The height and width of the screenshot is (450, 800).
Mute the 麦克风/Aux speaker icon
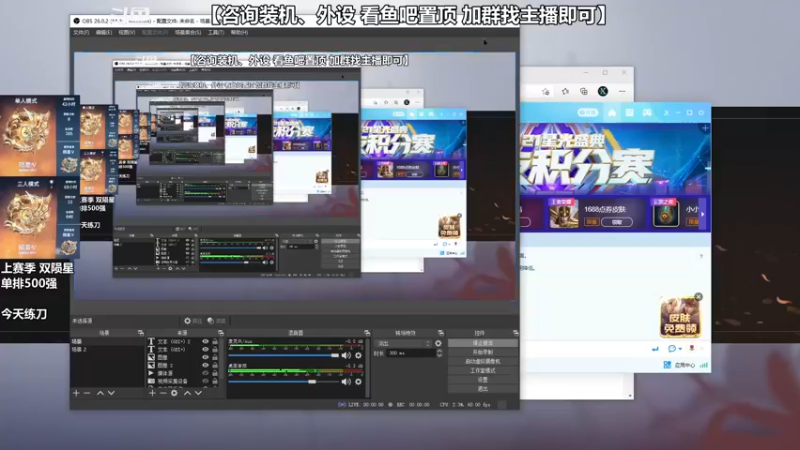click(x=346, y=355)
